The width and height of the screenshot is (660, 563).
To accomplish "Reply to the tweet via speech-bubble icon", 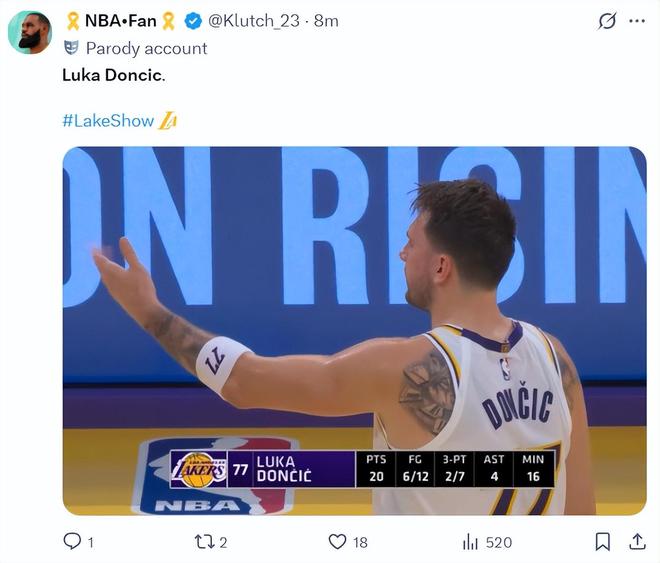I will tap(72, 541).
